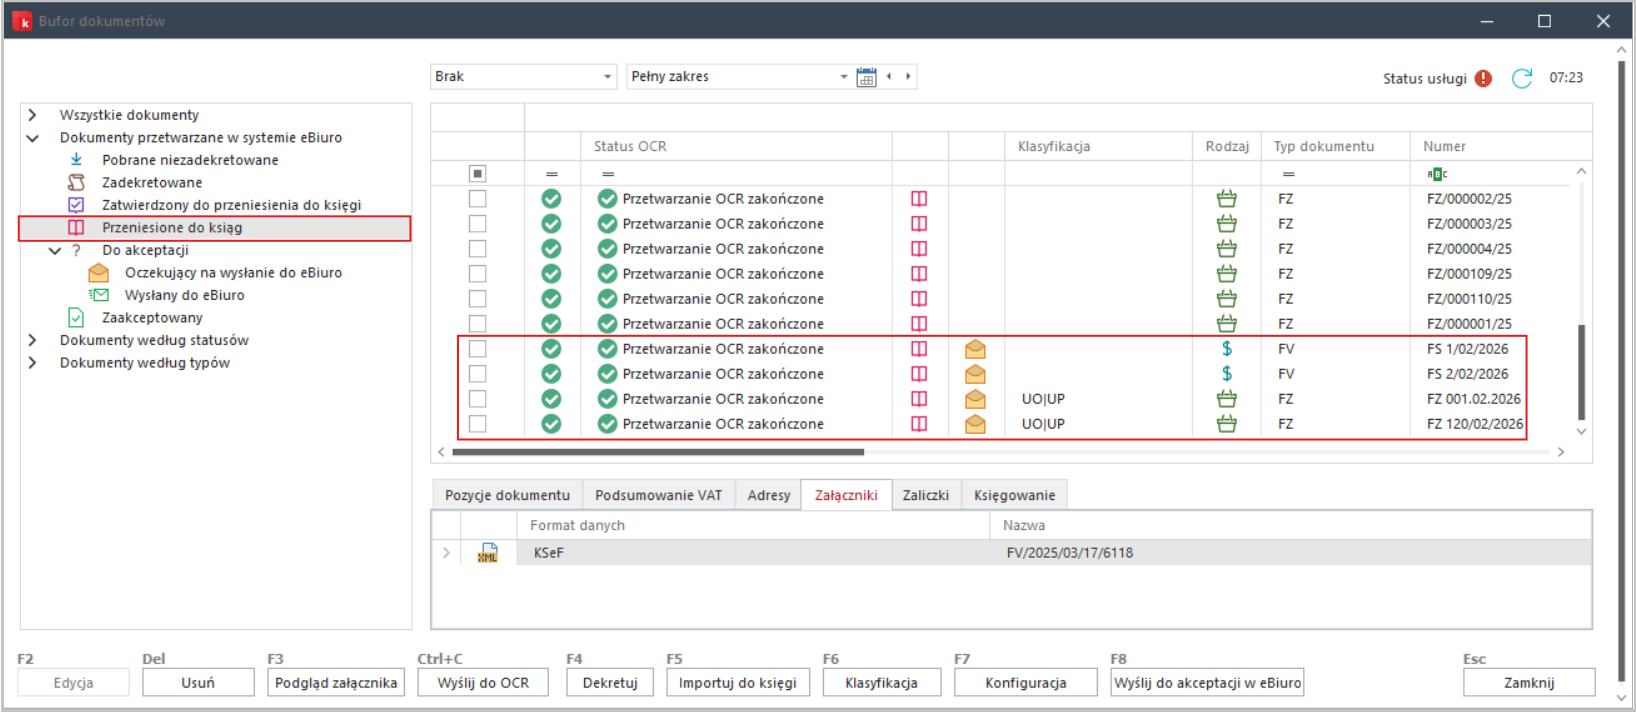Expand the Wszystkie dokumenty tree node

(32, 115)
